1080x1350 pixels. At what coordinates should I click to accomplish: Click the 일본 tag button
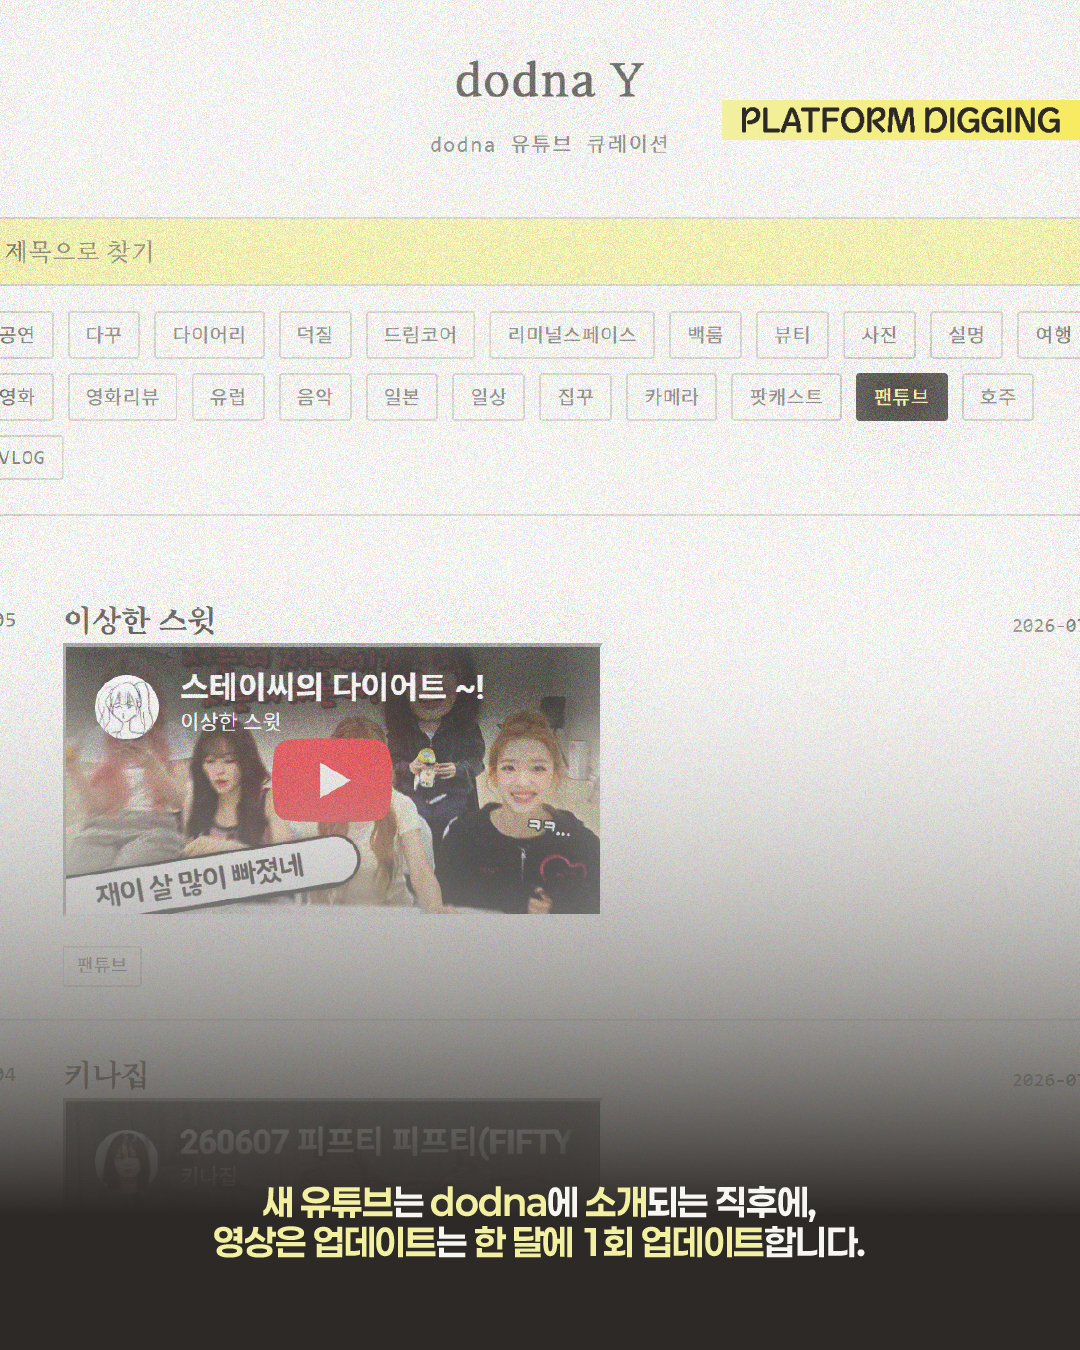point(402,397)
